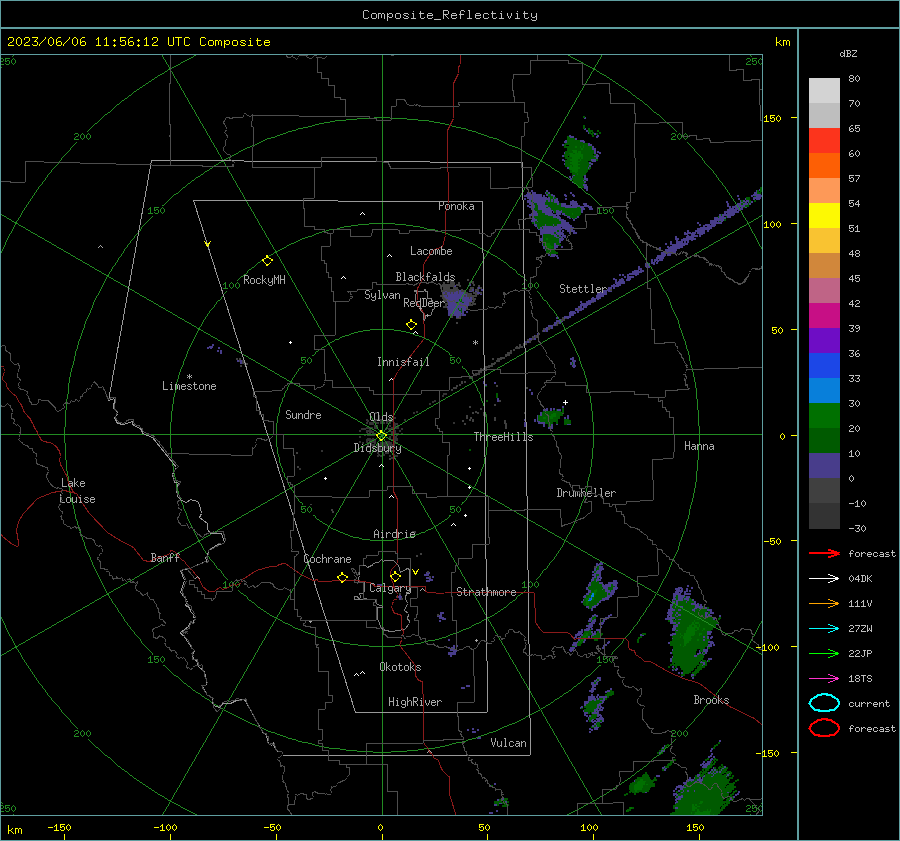This screenshot has width=900, height=841.
Task: Click the Innisfail city label
Action: tap(403, 362)
